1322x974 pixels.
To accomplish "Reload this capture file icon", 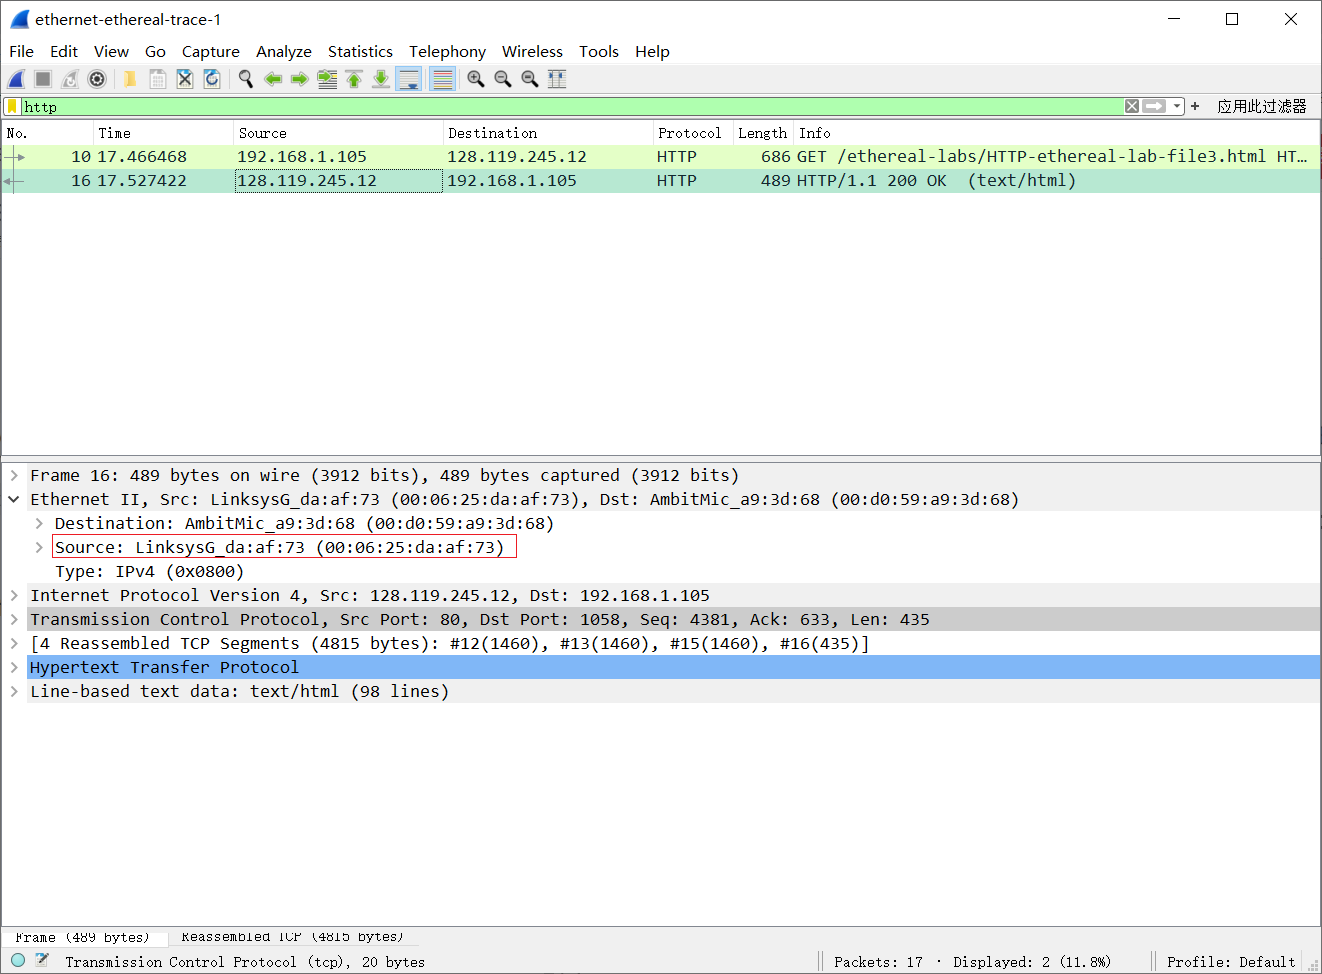I will pos(212,79).
